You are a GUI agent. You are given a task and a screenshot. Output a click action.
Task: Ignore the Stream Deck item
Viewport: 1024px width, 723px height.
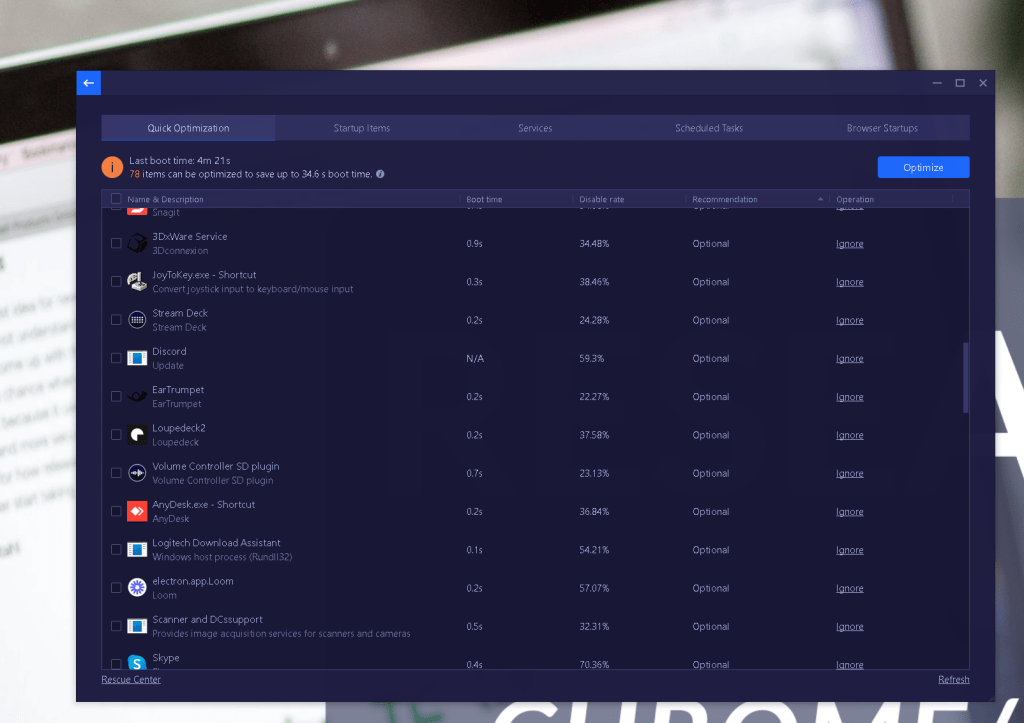click(x=850, y=320)
